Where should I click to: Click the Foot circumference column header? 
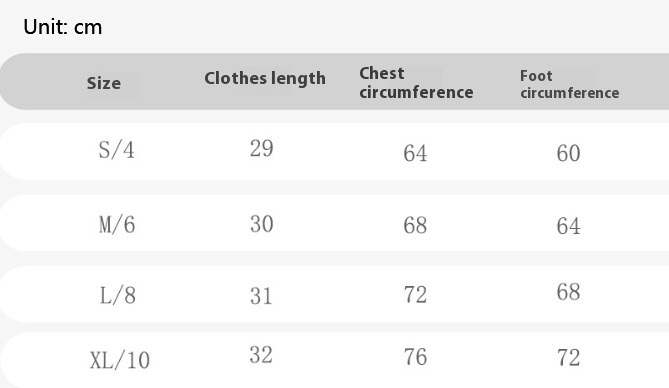[570, 84]
